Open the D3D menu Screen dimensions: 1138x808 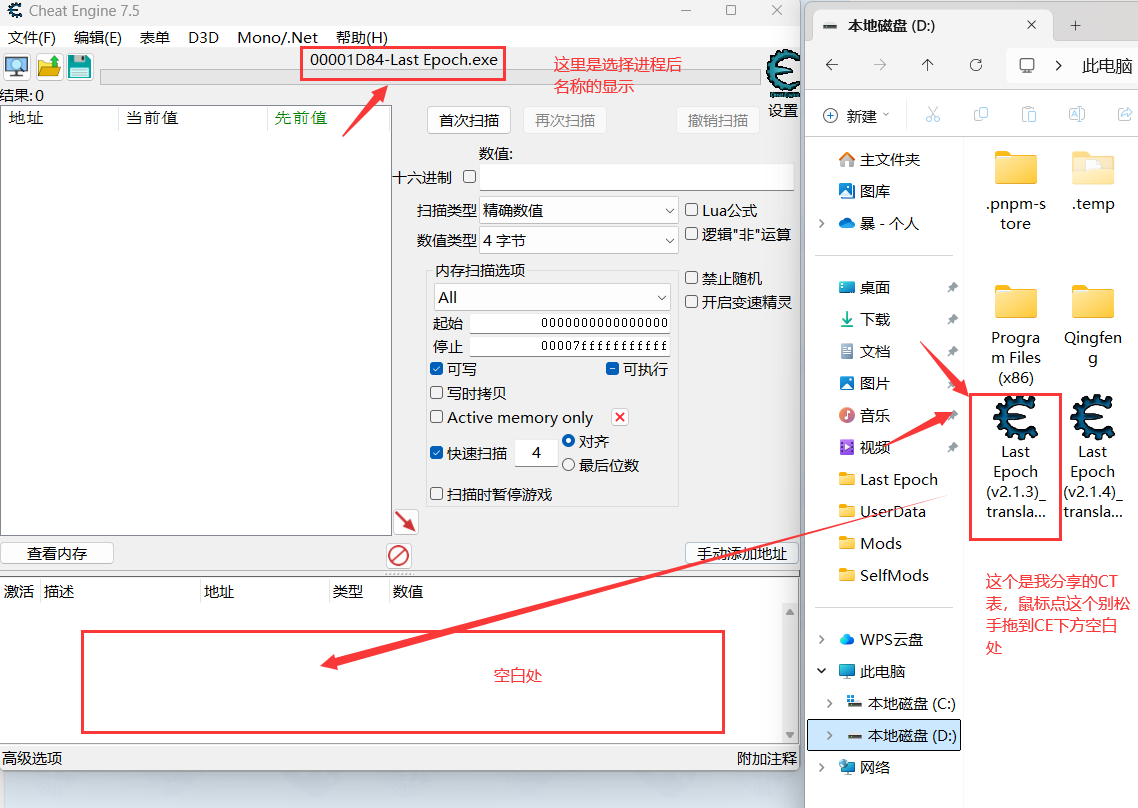pyautogui.click(x=203, y=38)
